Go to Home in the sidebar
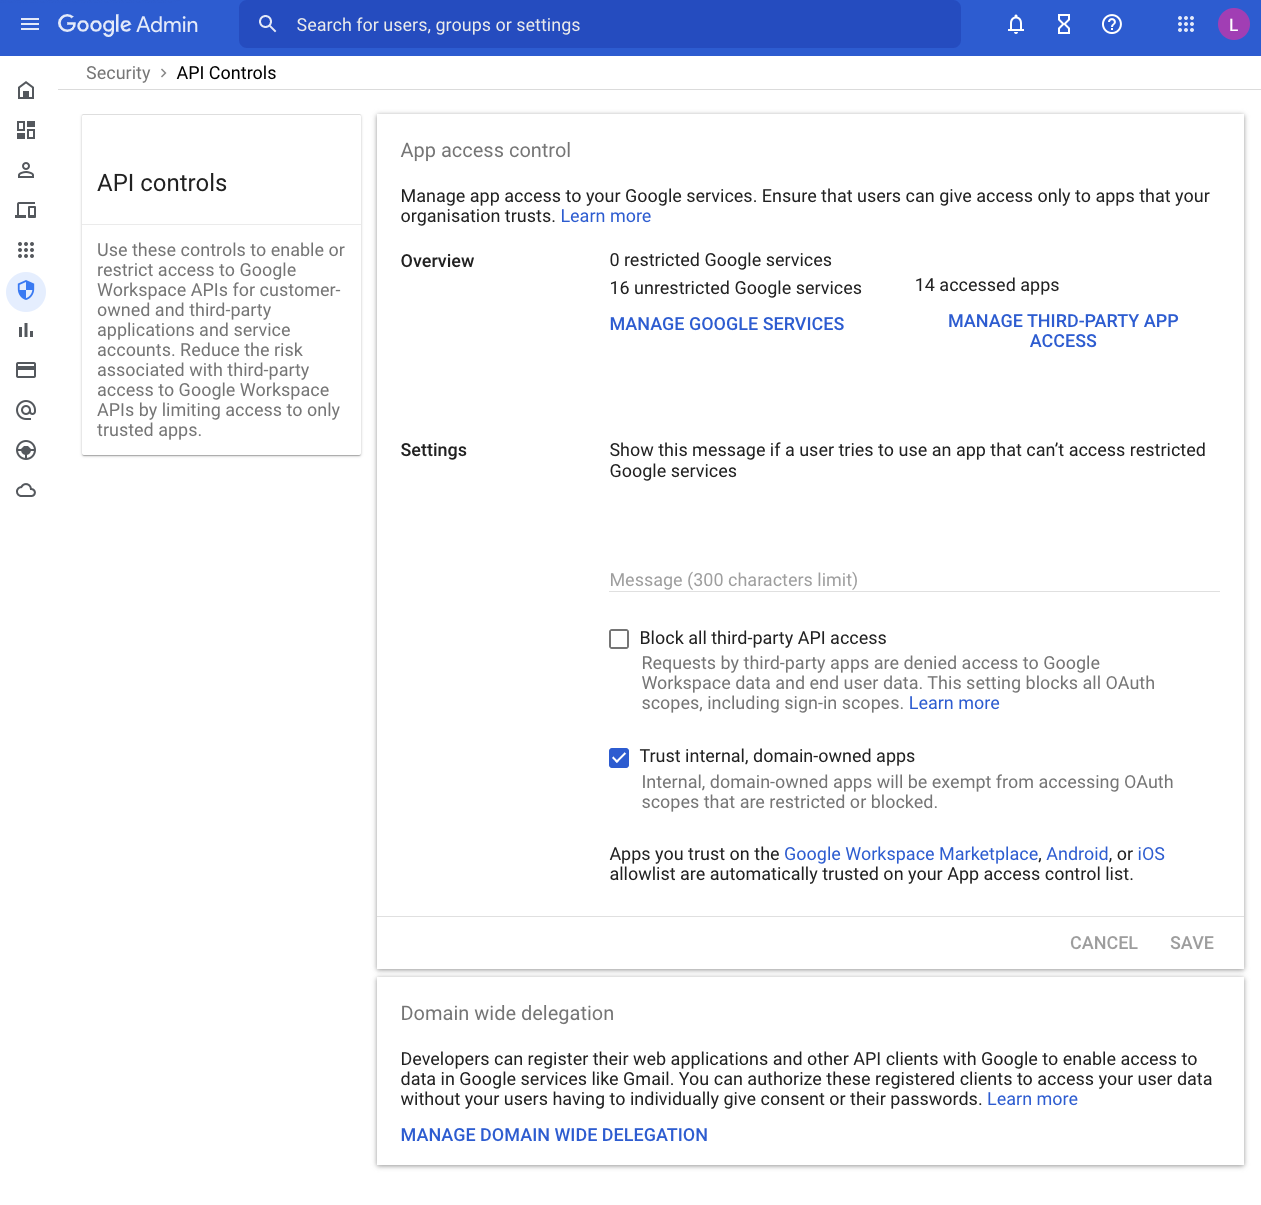1261x1205 pixels. tap(26, 91)
